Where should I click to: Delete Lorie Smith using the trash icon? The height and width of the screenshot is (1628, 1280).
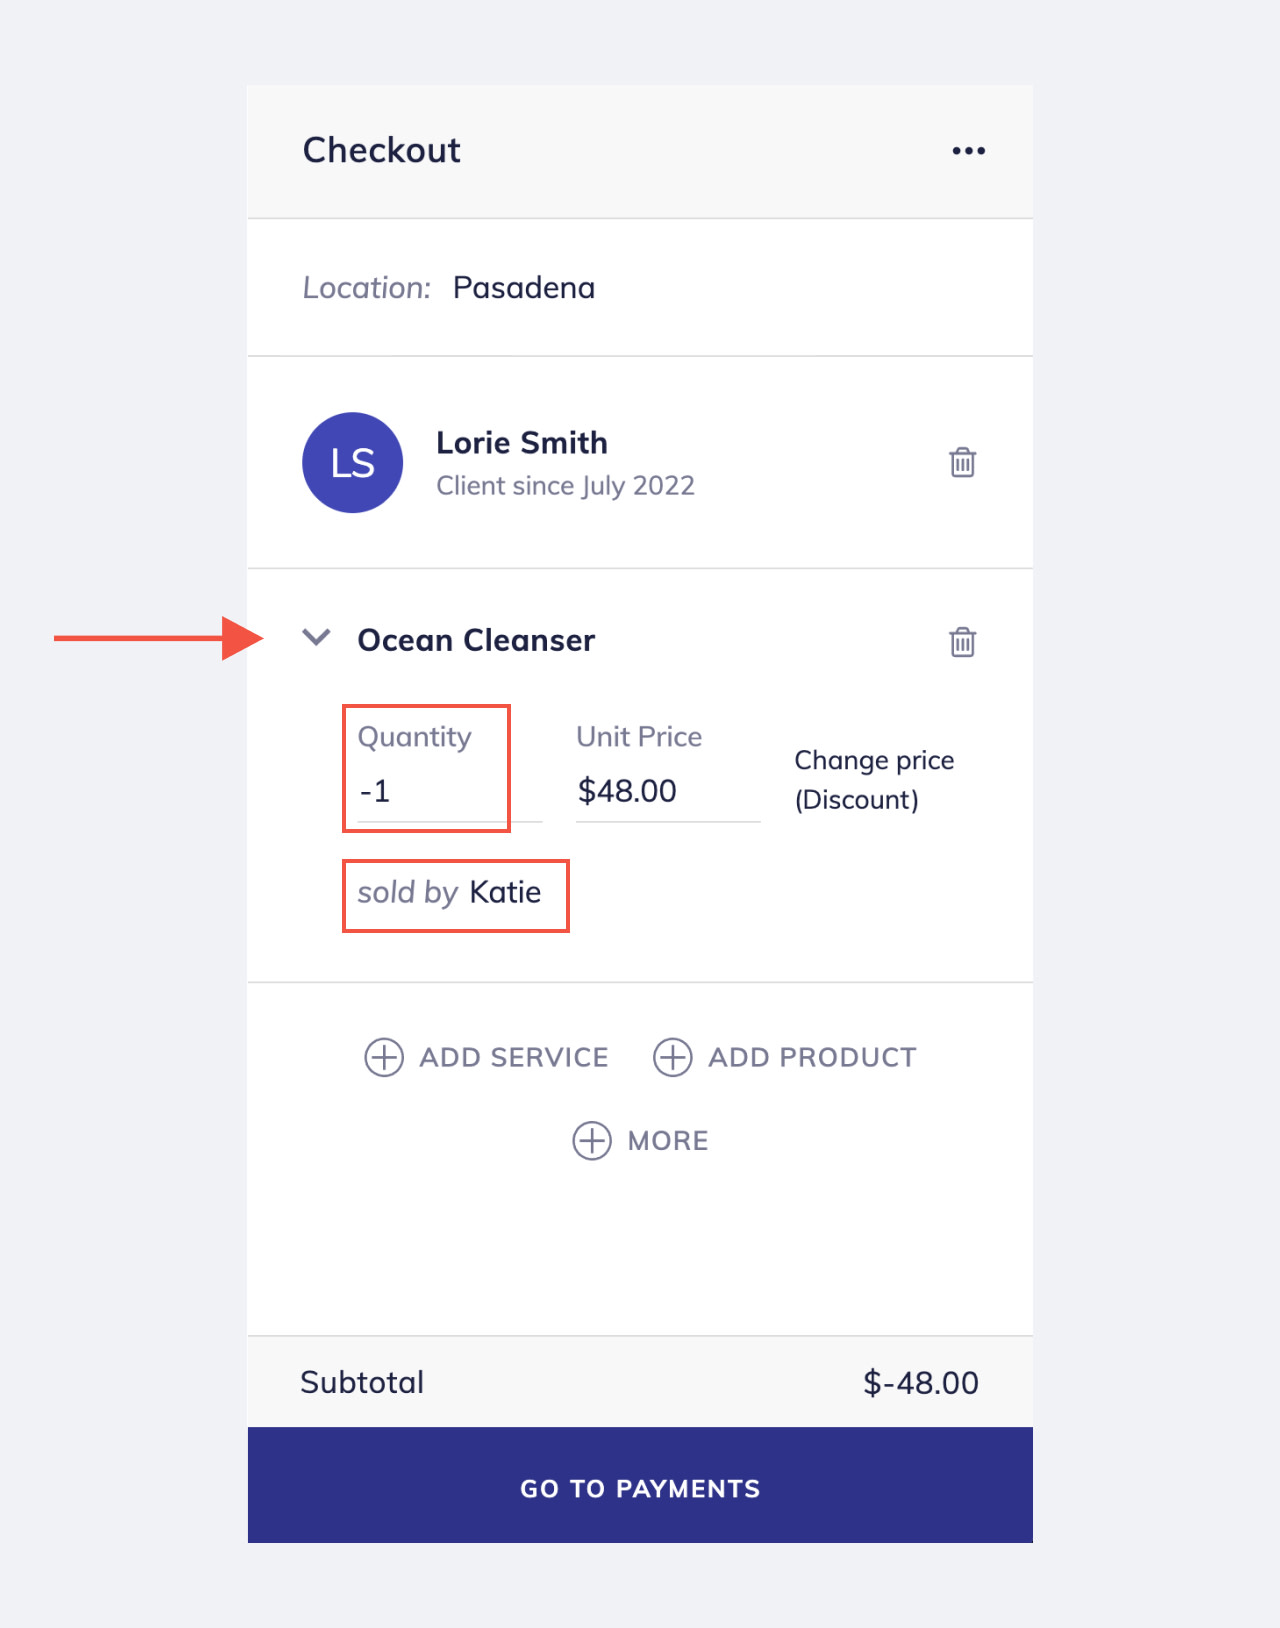(x=963, y=462)
